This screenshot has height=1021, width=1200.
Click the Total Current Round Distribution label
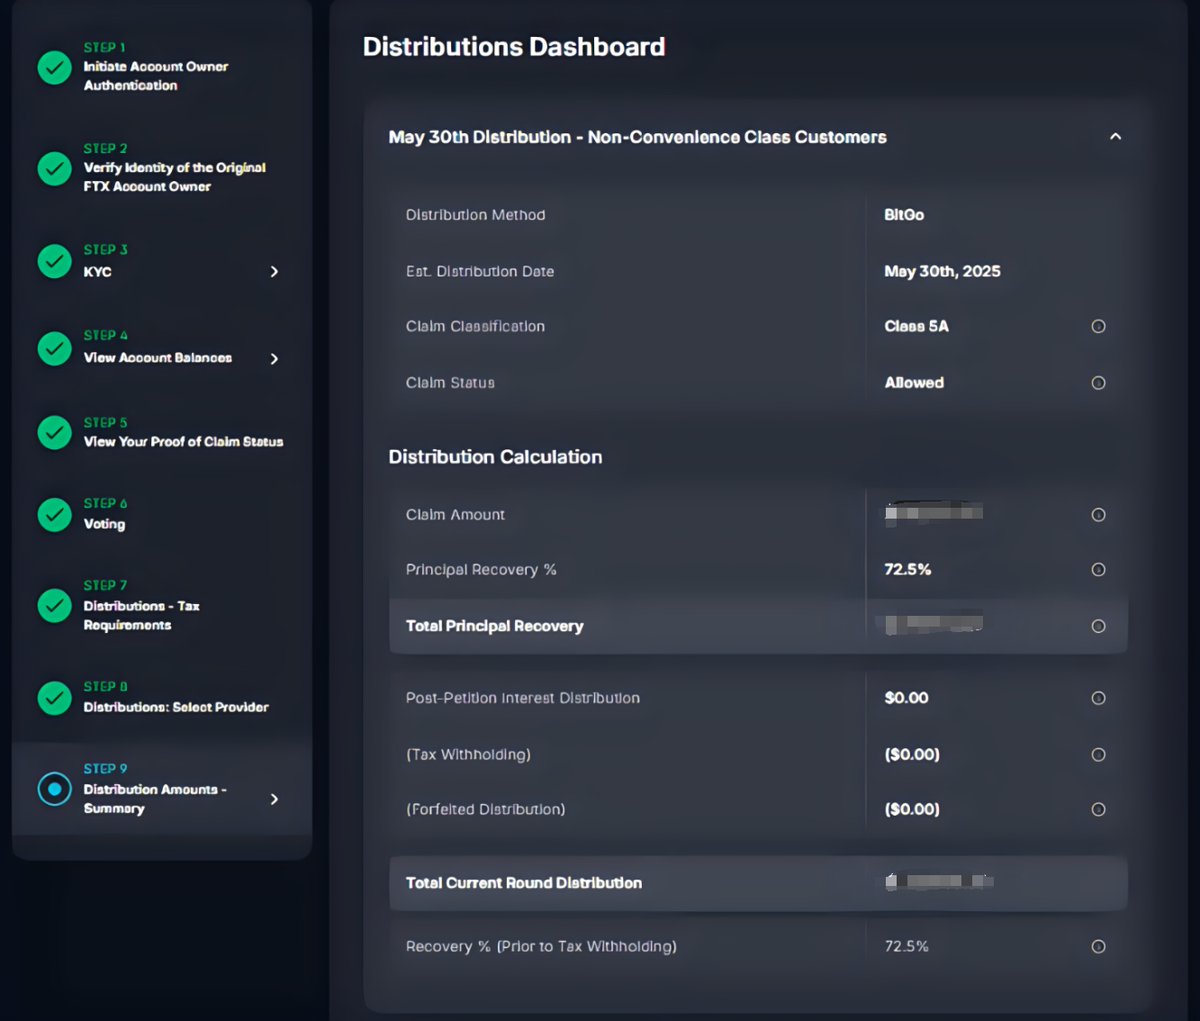523,883
